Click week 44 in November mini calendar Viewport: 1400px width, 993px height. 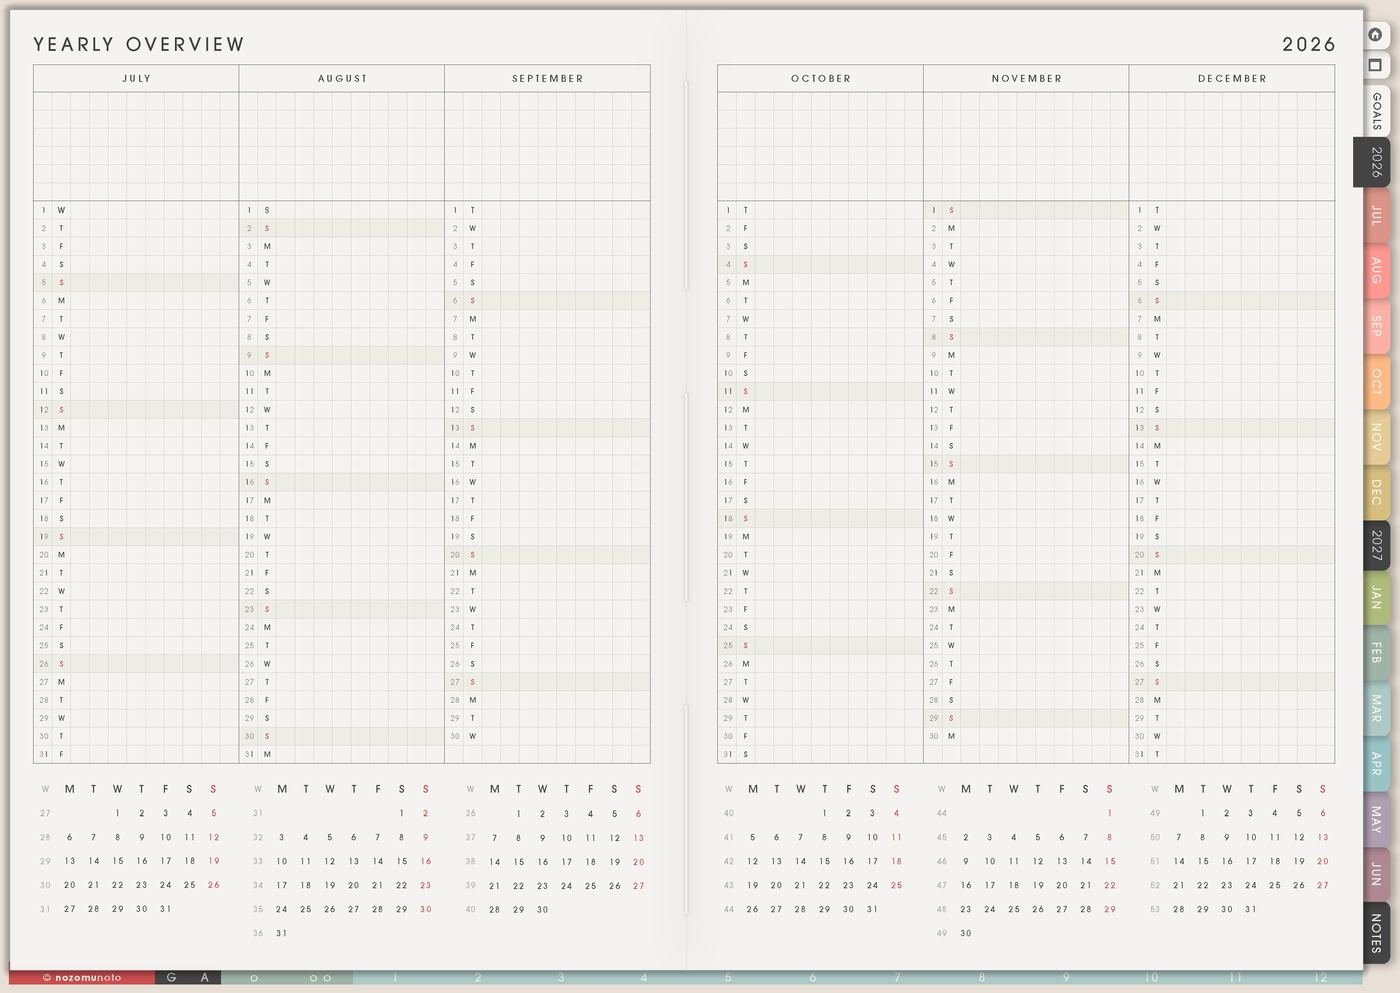tap(941, 813)
